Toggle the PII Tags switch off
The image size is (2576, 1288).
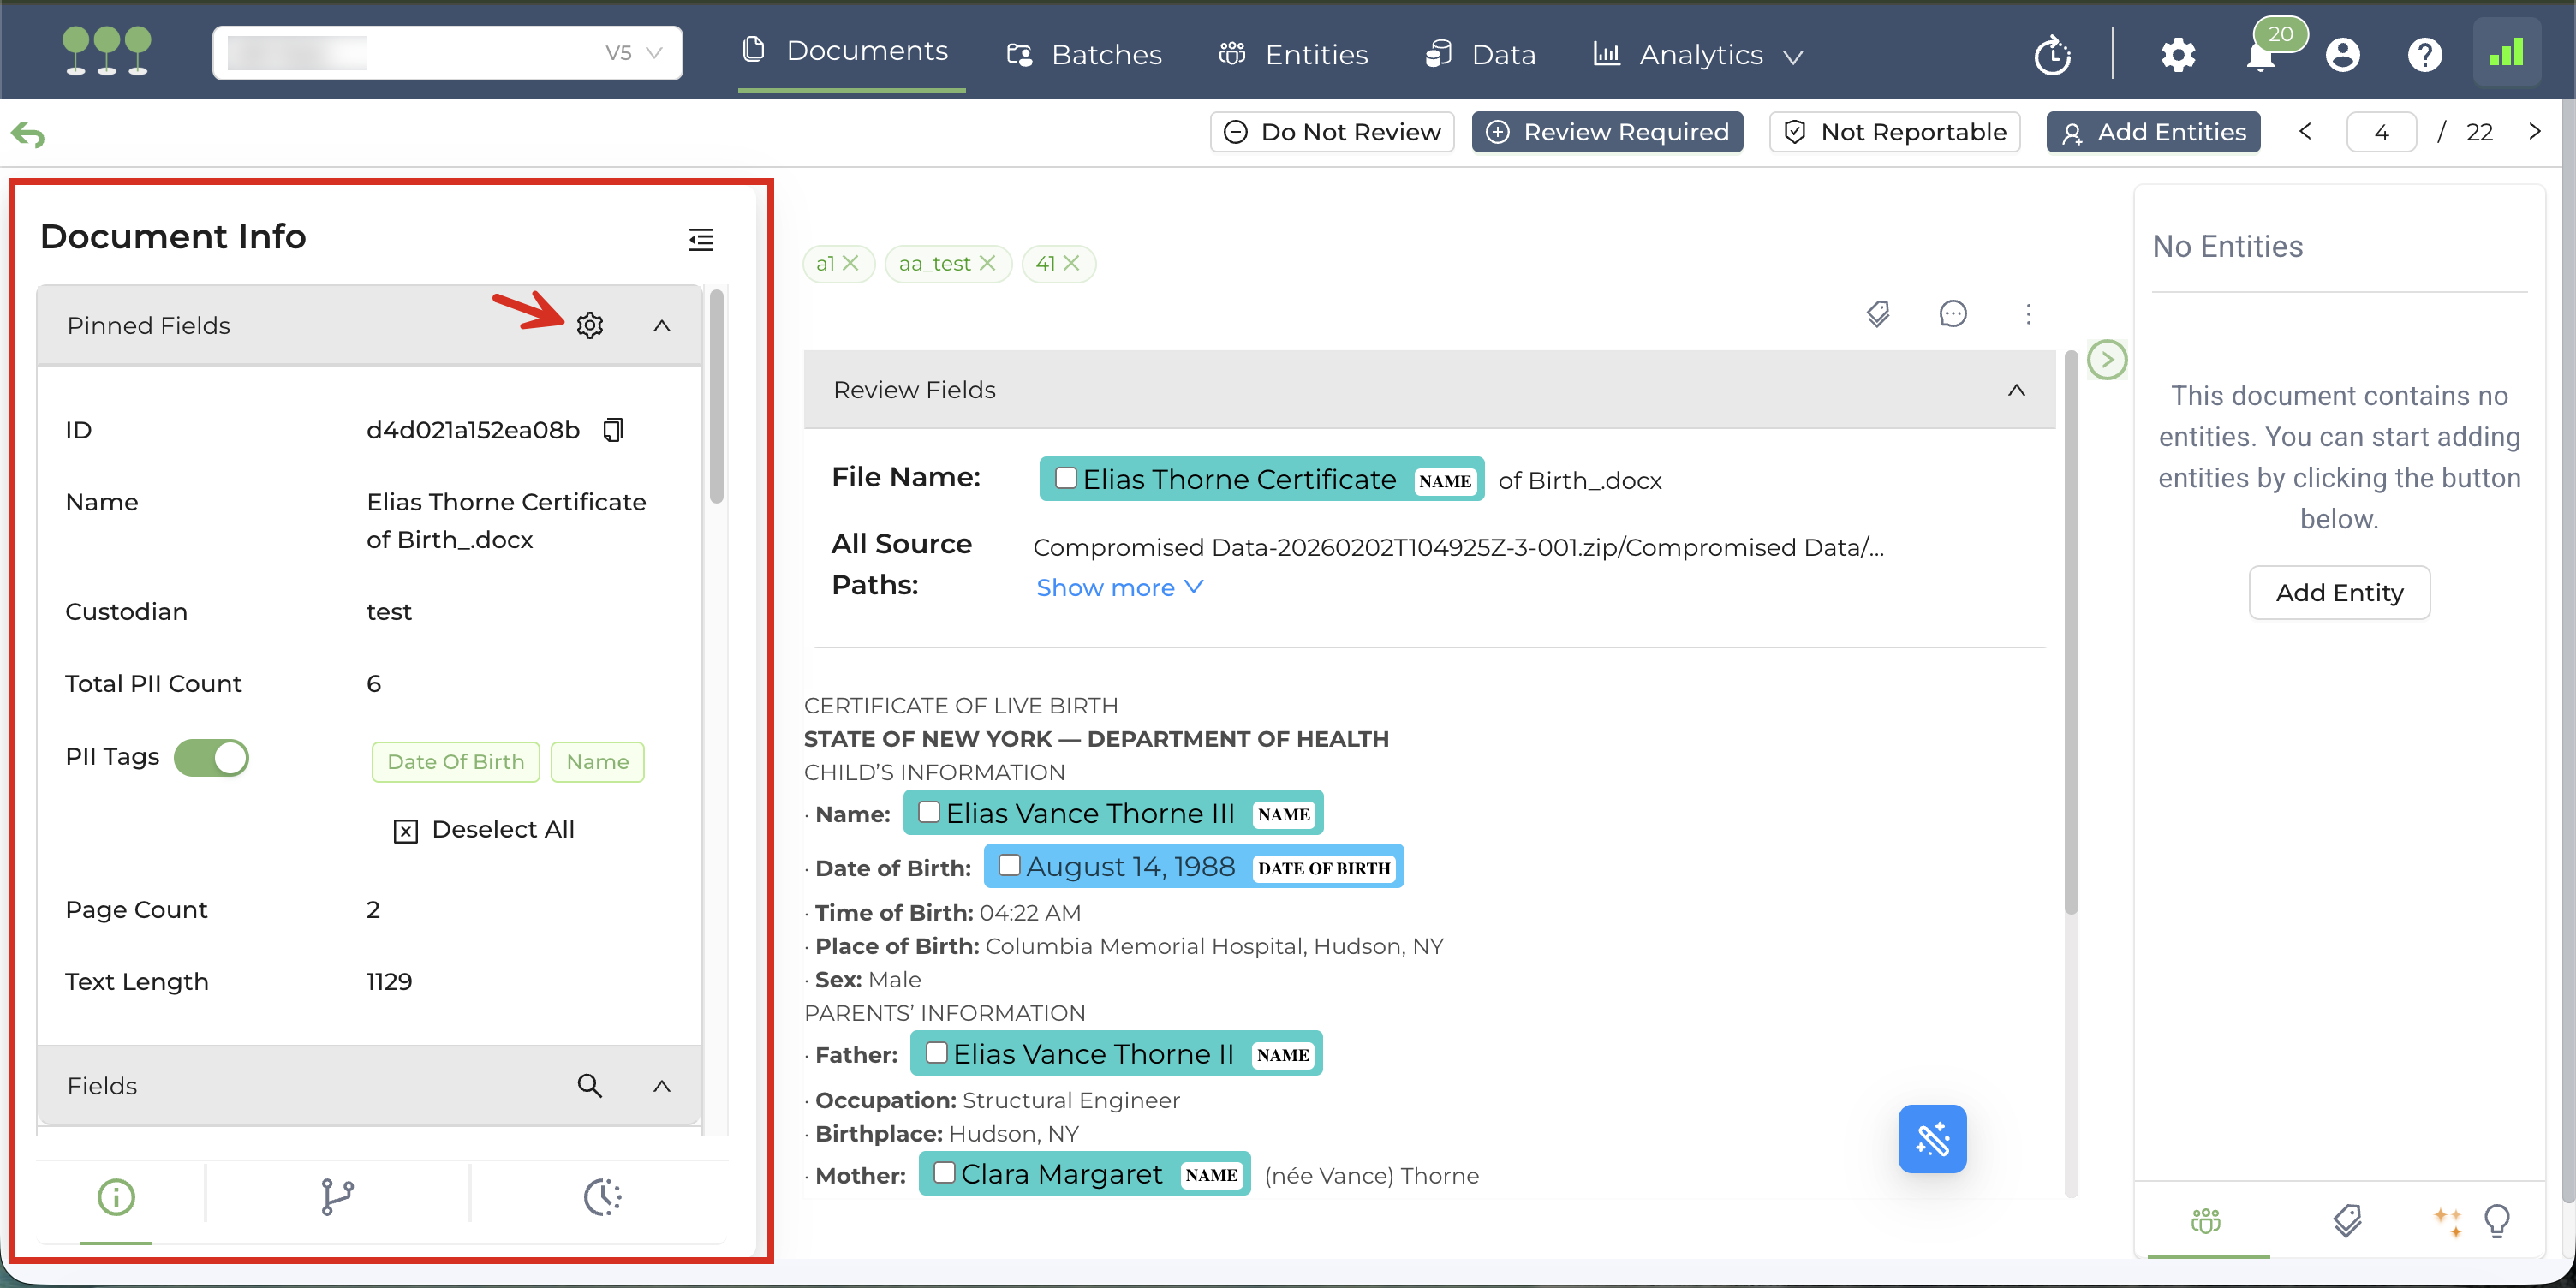point(211,757)
